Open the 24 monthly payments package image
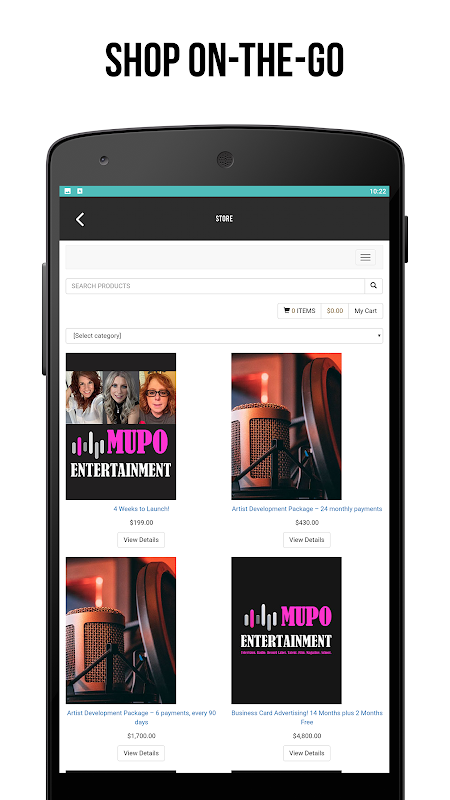450x800 pixels. (286, 426)
